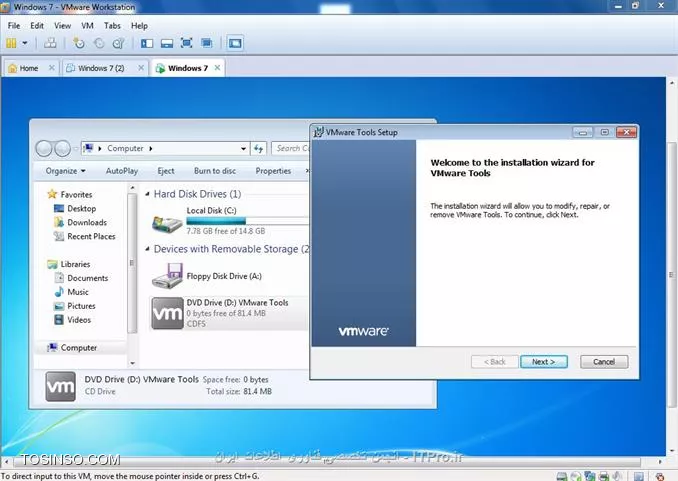Open the Edit menu
The image size is (678, 481).
coord(37,26)
